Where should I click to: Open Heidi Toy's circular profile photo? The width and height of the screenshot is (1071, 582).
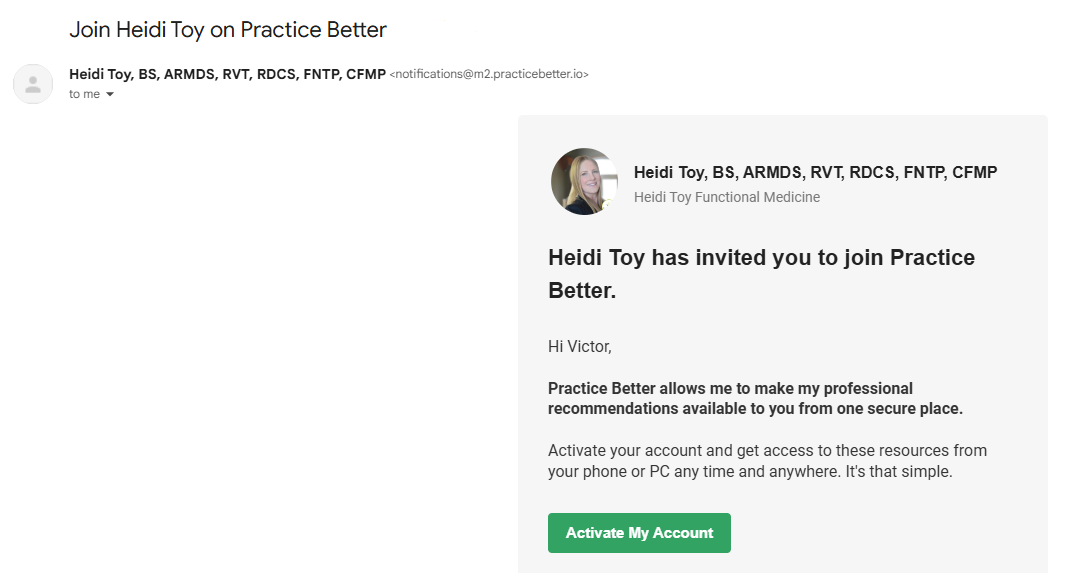click(x=584, y=182)
